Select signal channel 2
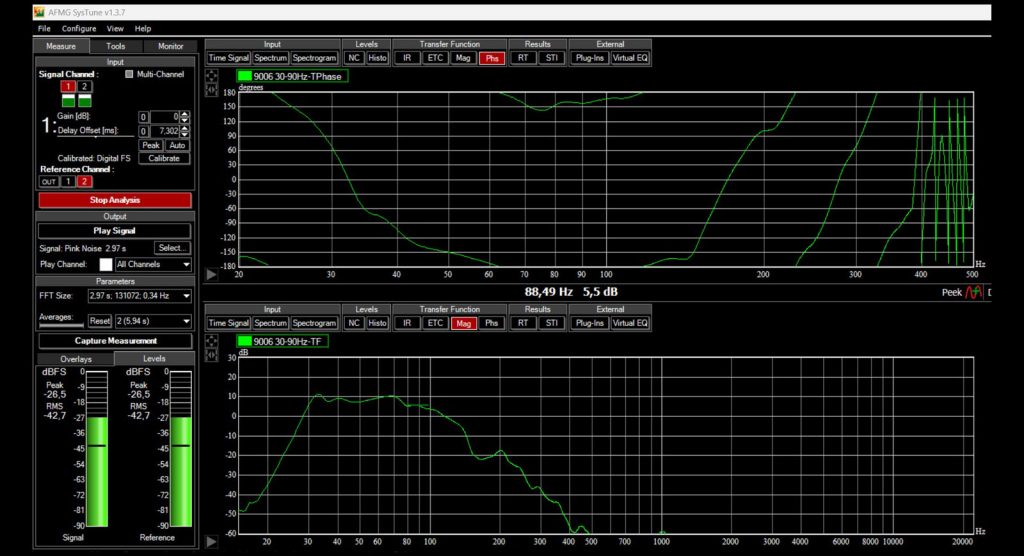This screenshot has width=1024, height=556. coord(85,87)
